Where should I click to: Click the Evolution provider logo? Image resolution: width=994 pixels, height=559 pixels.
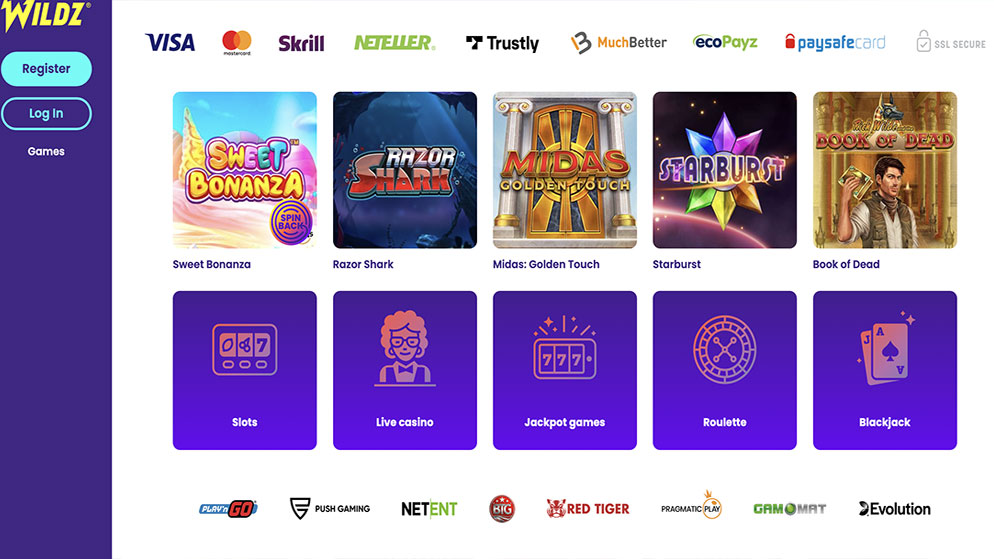tap(894, 508)
